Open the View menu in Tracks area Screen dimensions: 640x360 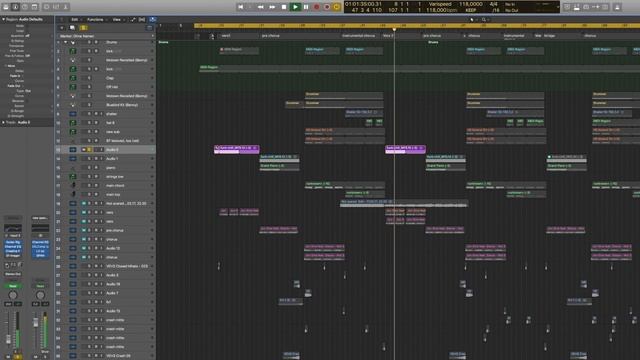tap(118, 19)
